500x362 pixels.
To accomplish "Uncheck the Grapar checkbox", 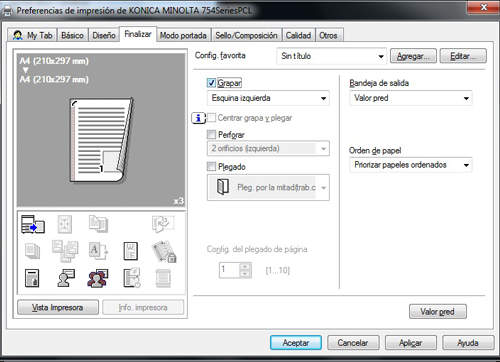I will (x=211, y=83).
